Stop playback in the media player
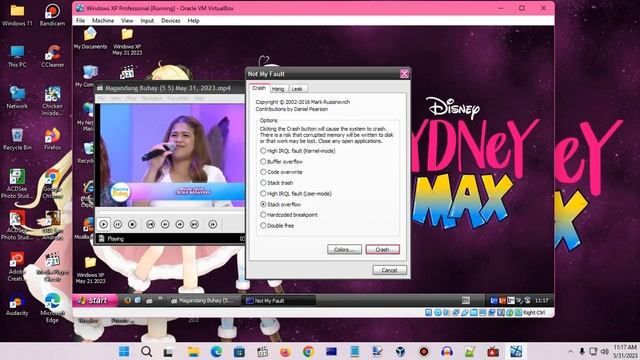Image resolution: width=640 pixels, height=360 pixels. coord(132,224)
